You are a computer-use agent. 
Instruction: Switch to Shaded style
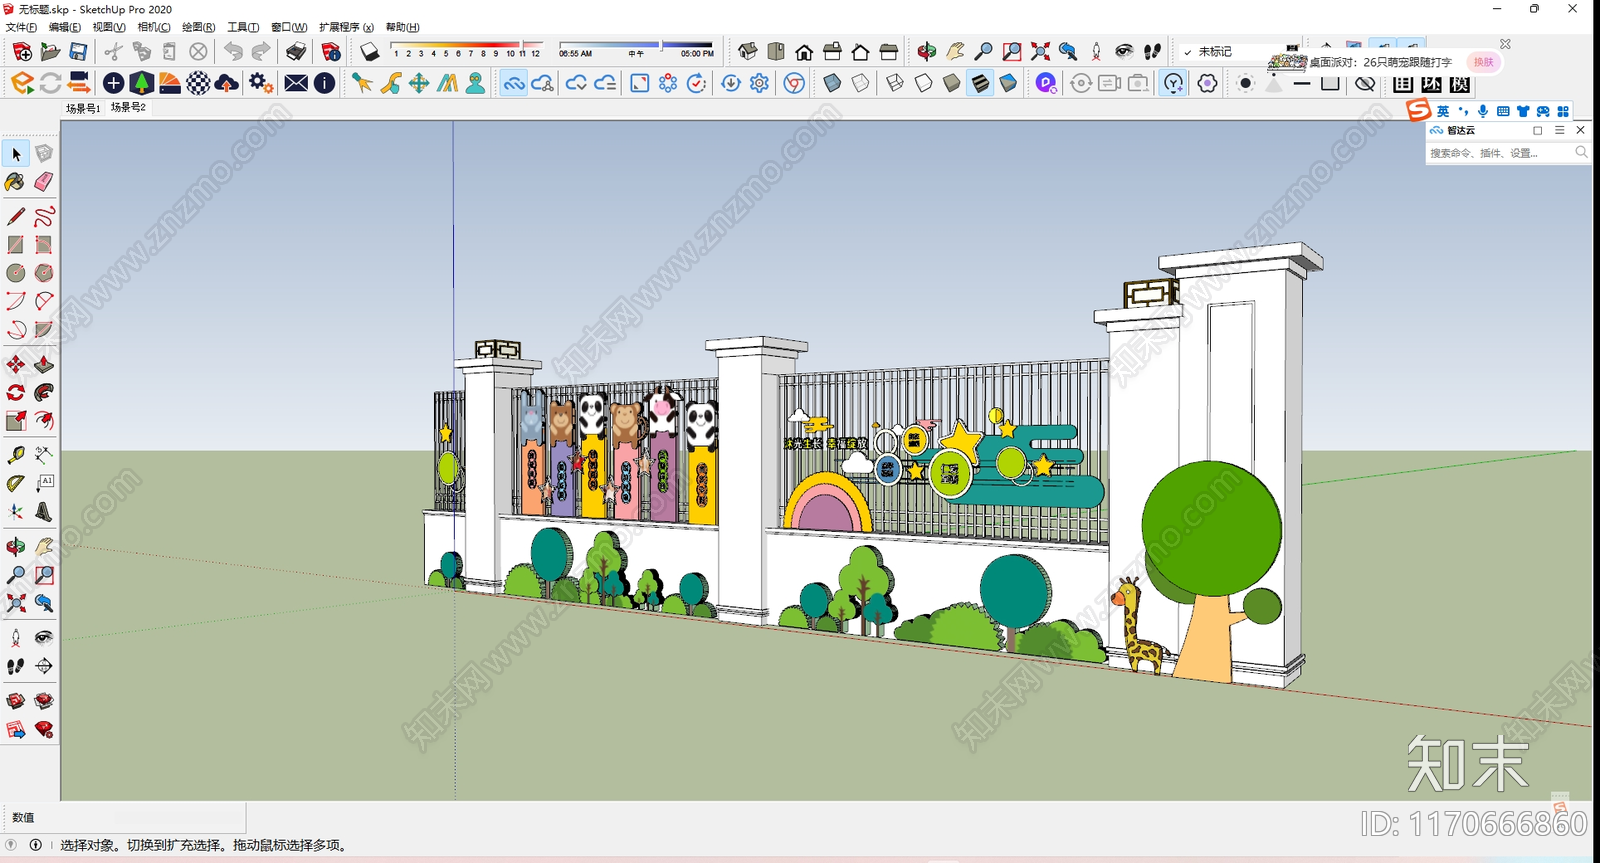tap(951, 83)
